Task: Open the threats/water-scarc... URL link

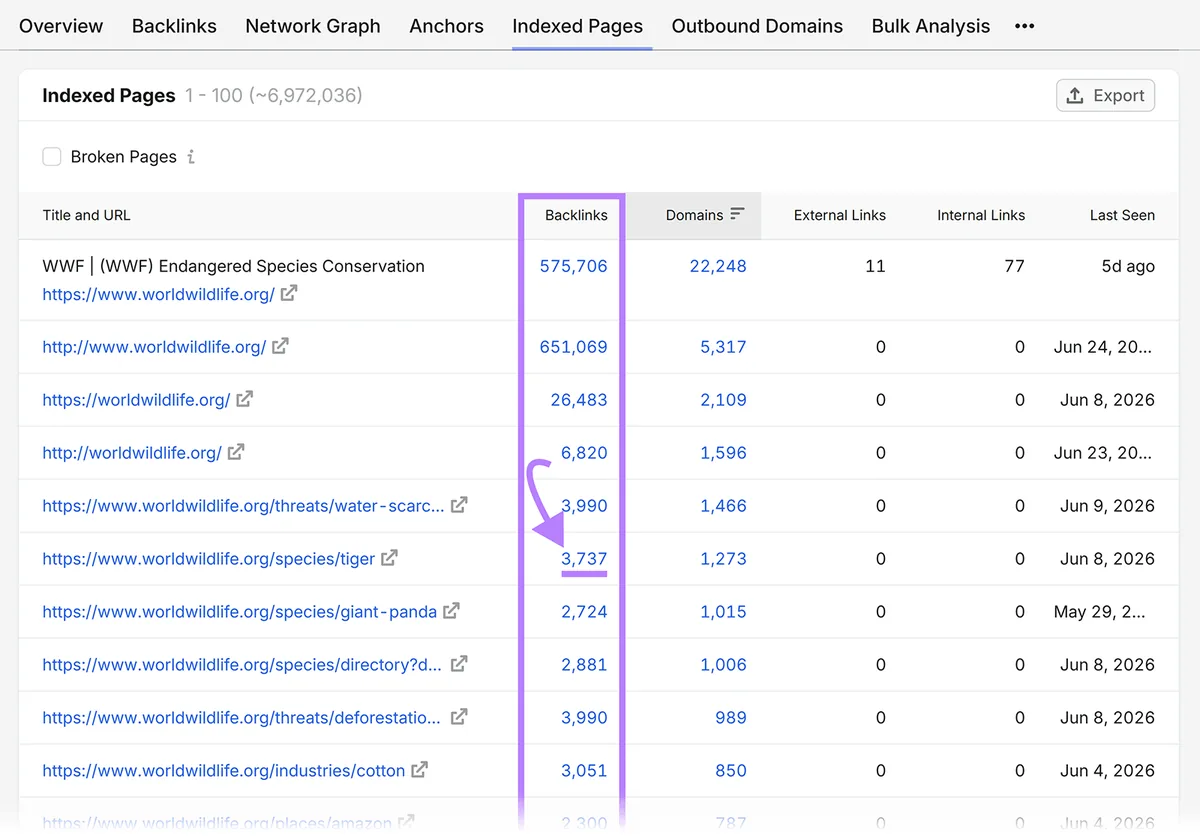Action: pos(243,506)
